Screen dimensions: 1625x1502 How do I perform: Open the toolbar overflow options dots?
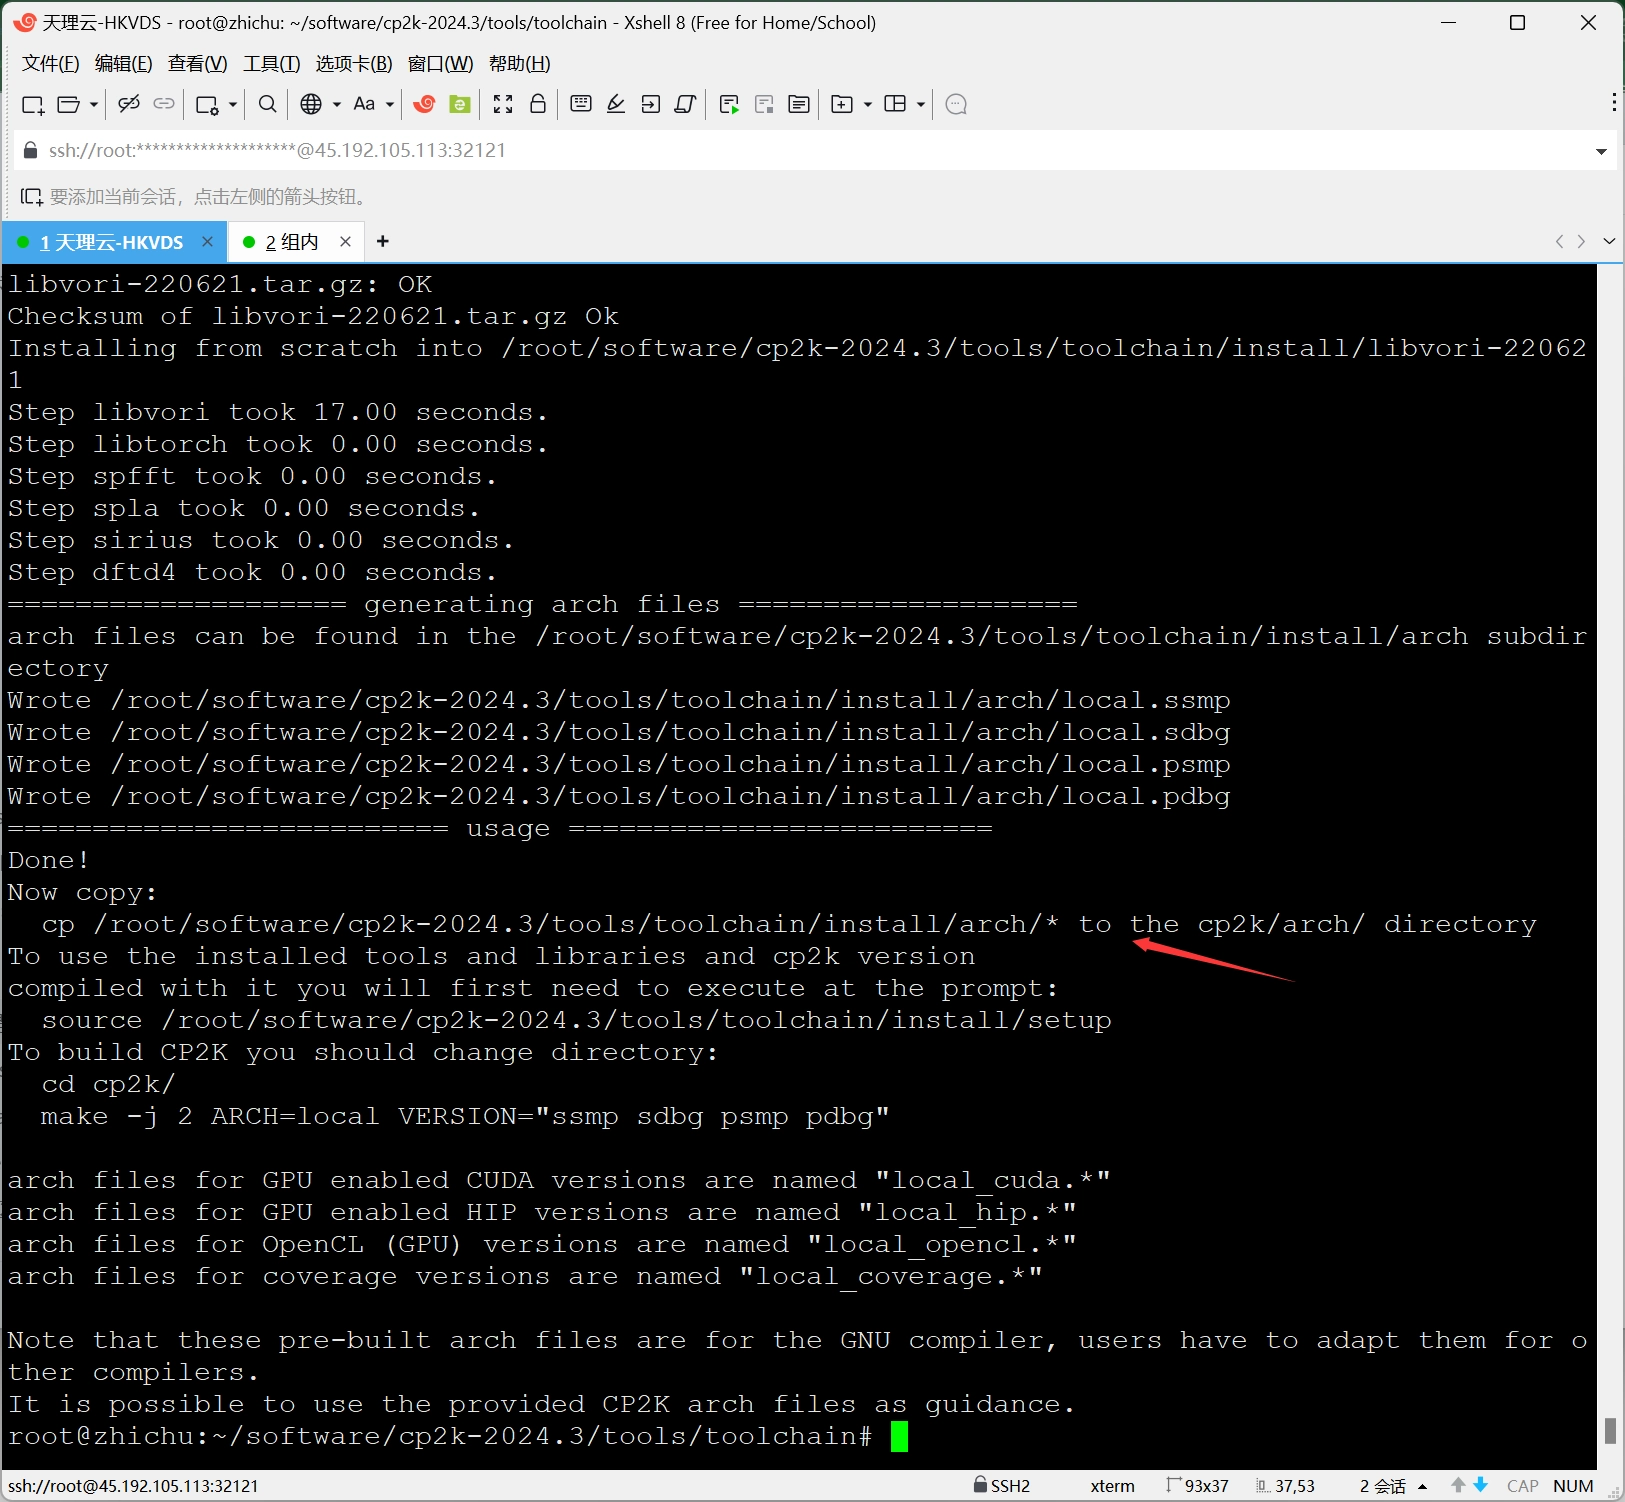click(x=1614, y=102)
